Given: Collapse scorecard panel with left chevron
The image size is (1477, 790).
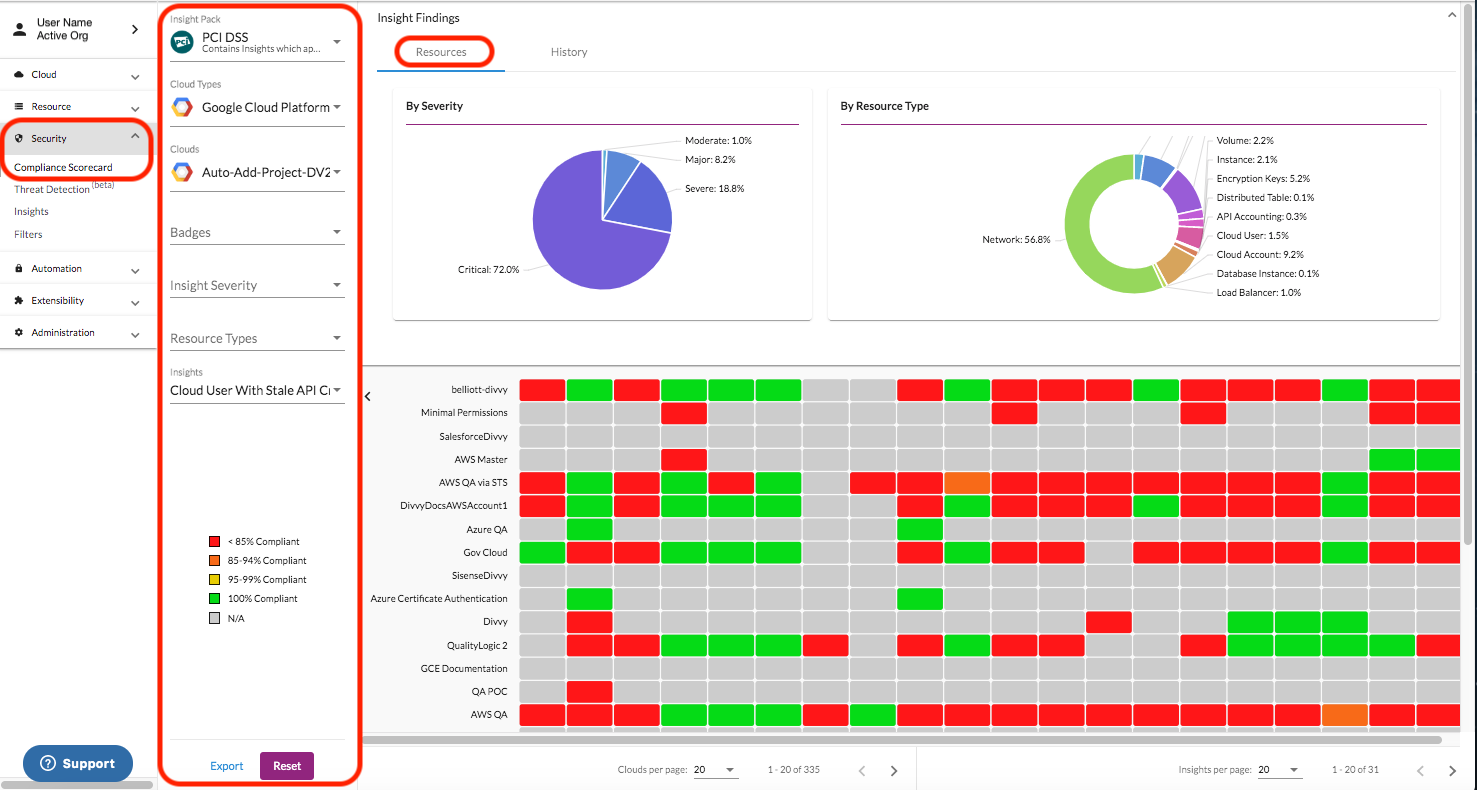Looking at the screenshot, I should [367, 397].
